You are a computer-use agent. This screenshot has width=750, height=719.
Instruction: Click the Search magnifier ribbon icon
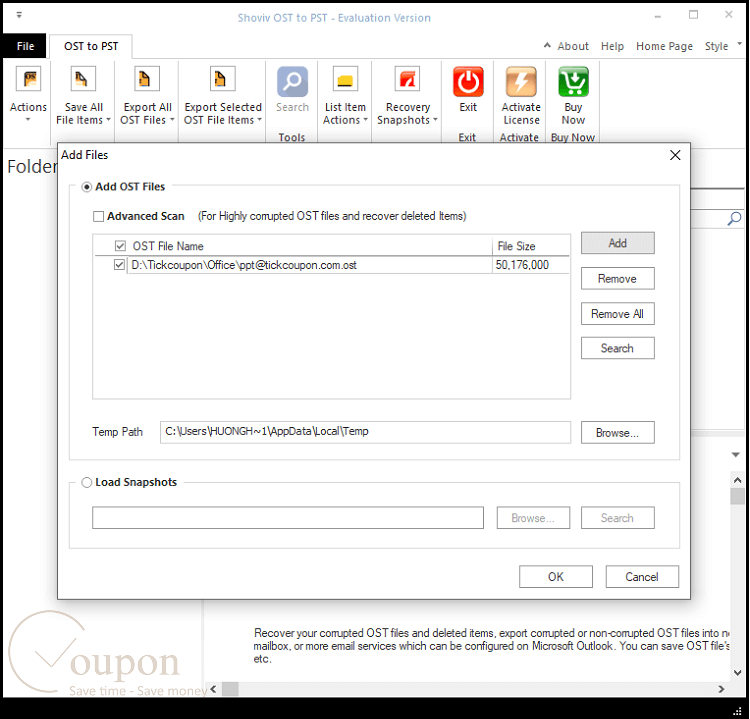(292, 82)
